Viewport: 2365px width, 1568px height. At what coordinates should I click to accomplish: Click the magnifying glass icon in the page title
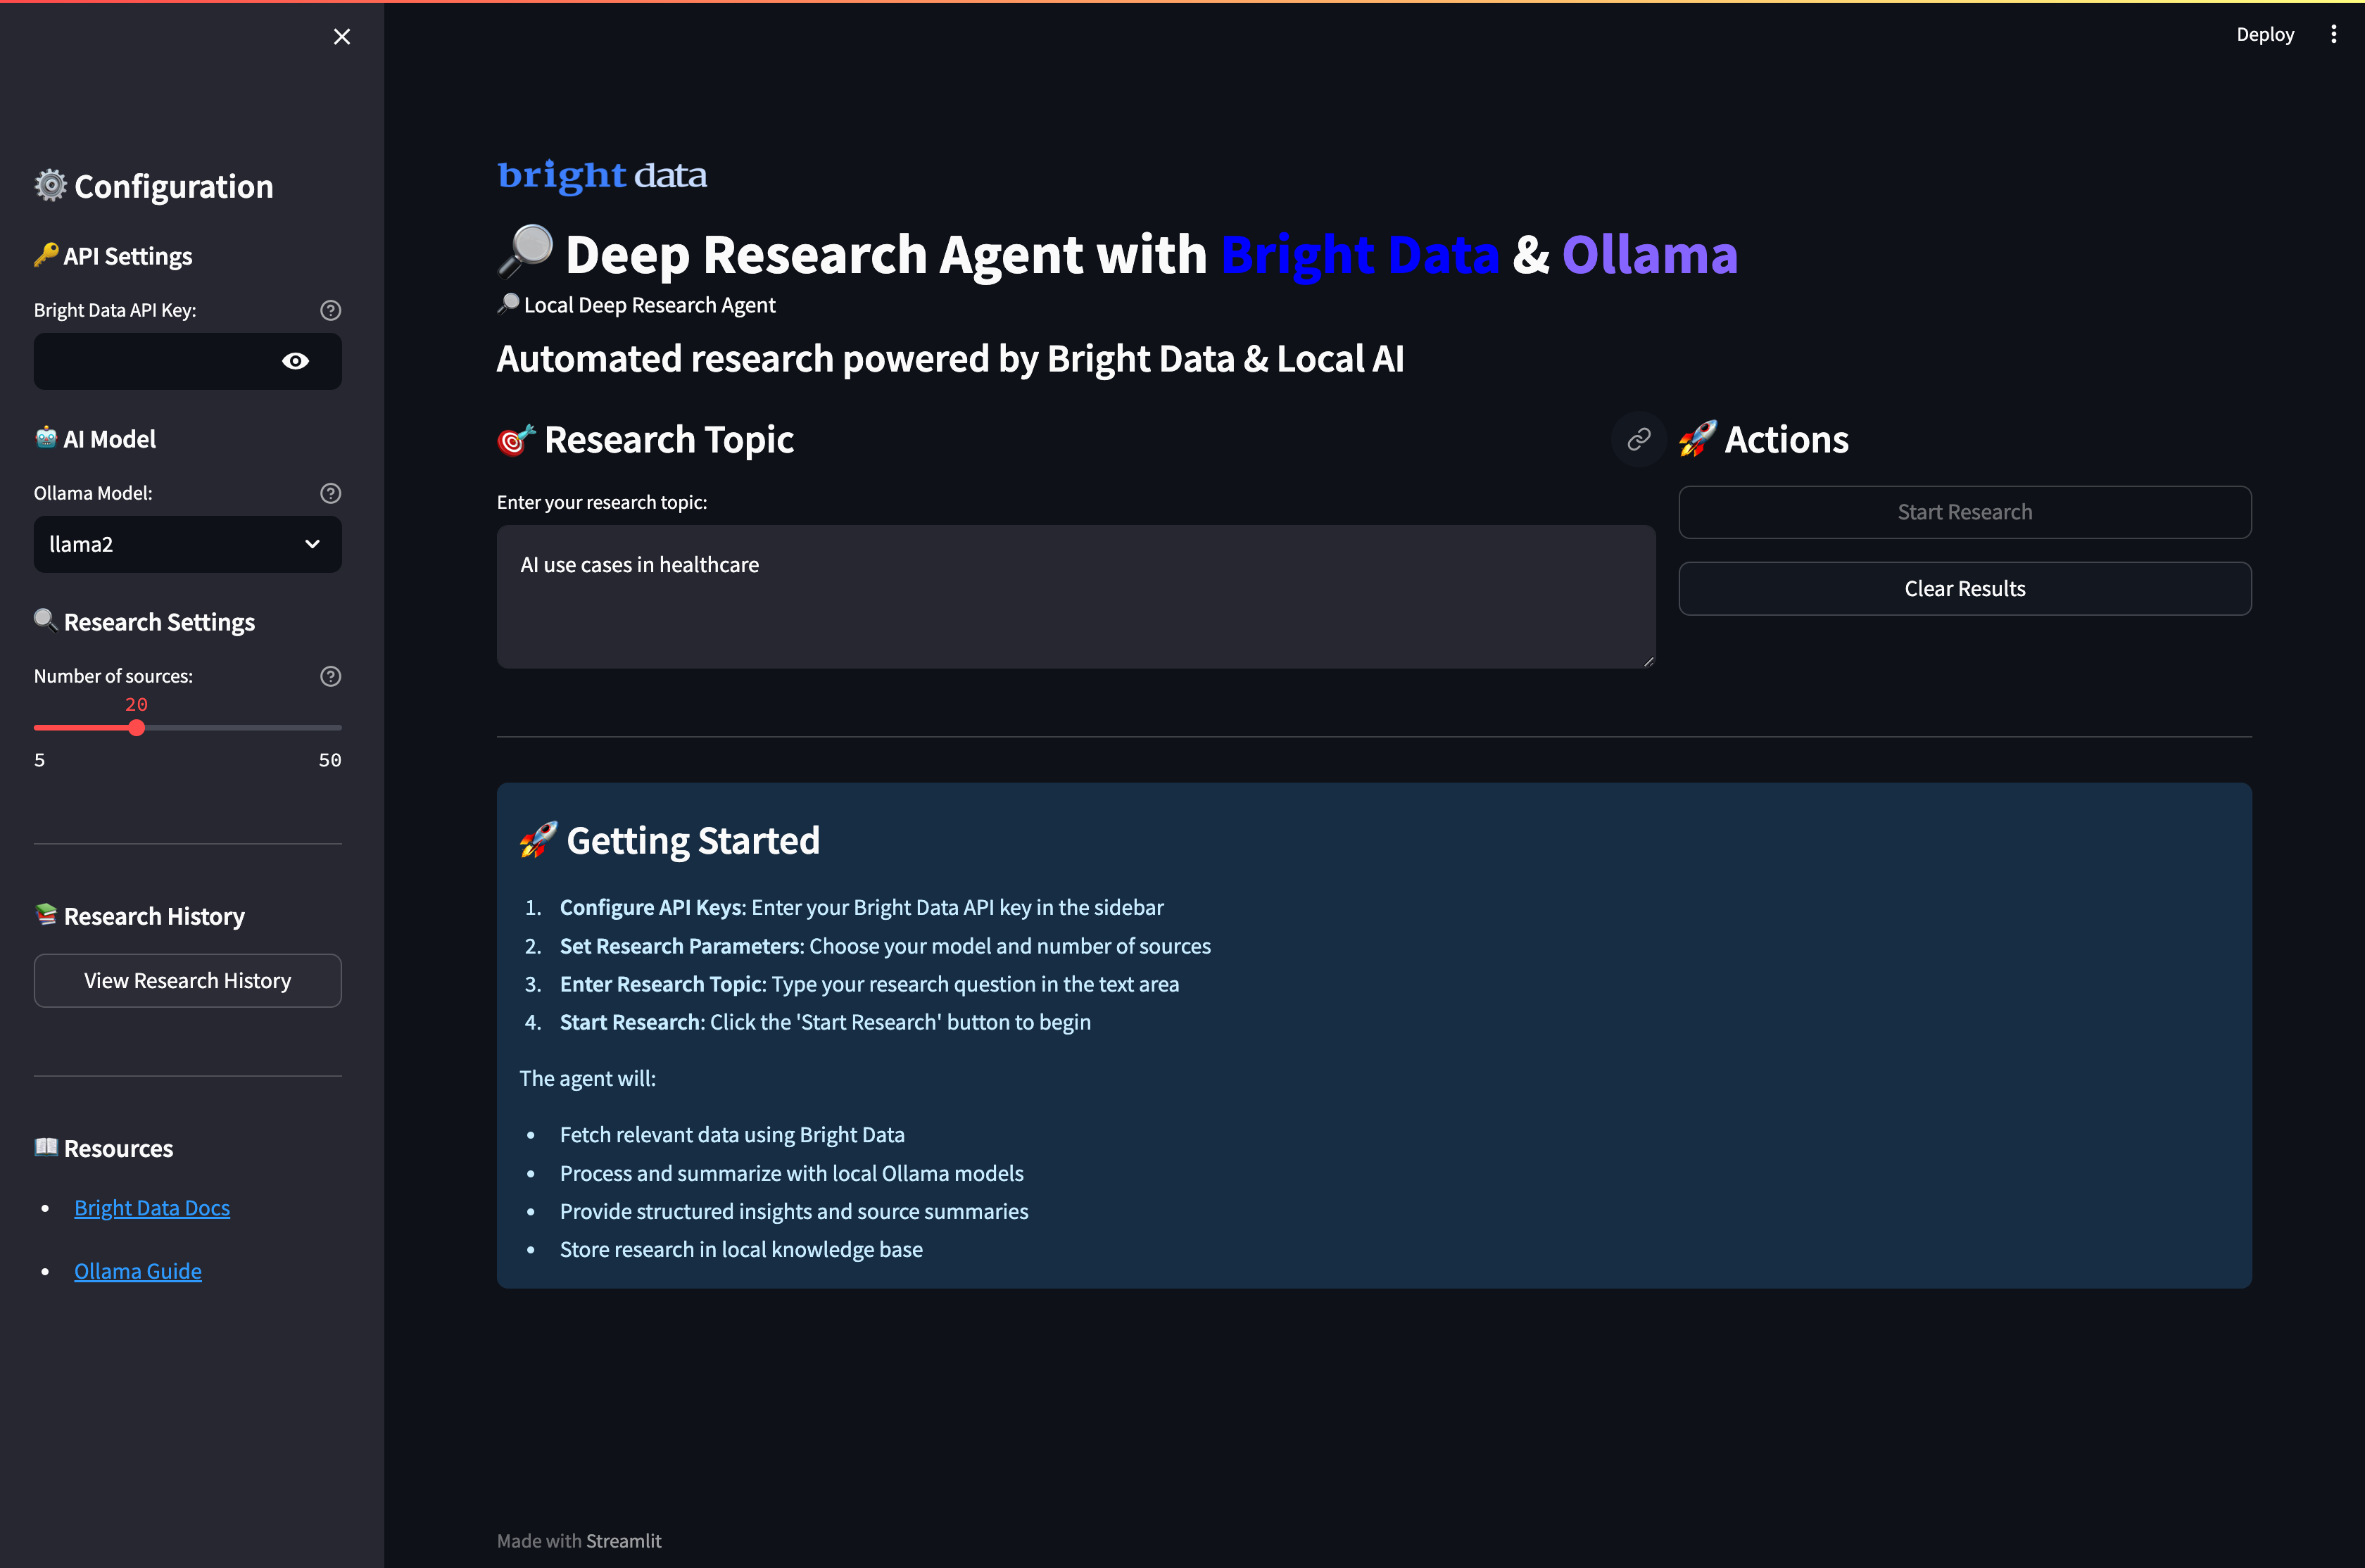524,253
